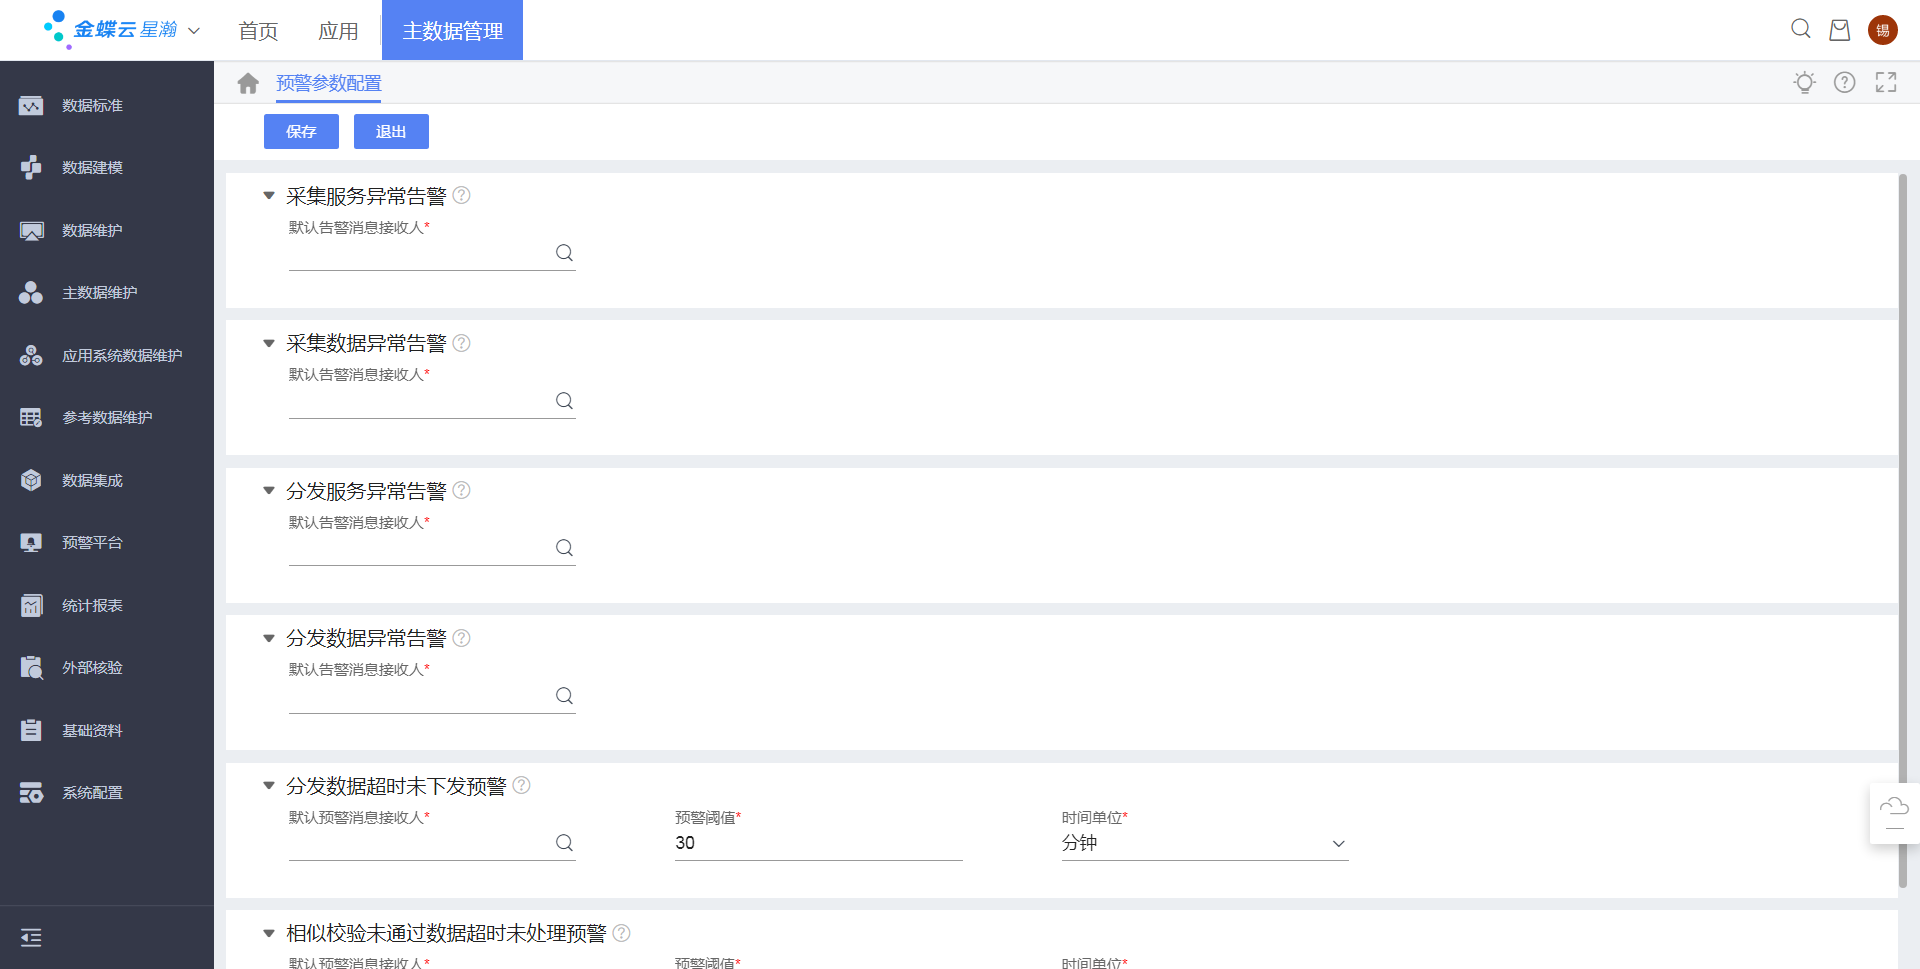The height and width of the screenshot is (969, 1920).
Task: Click the vertical page scrollbar
Action: click(1903, 530)
